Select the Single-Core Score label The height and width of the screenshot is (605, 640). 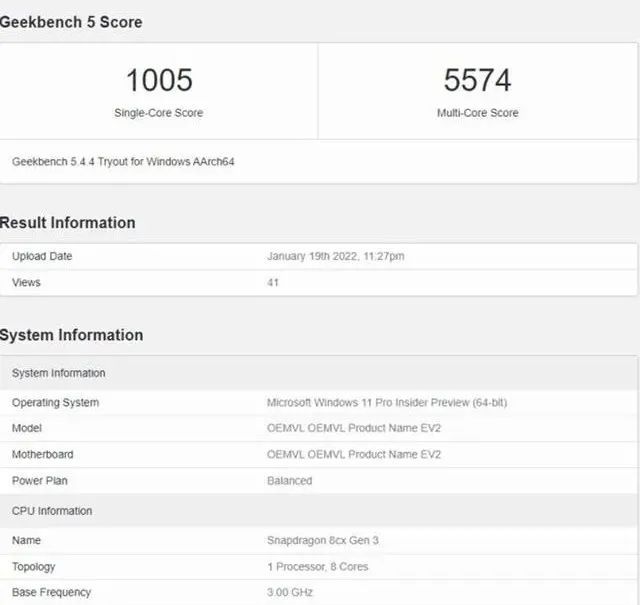[x=158, y=113]
